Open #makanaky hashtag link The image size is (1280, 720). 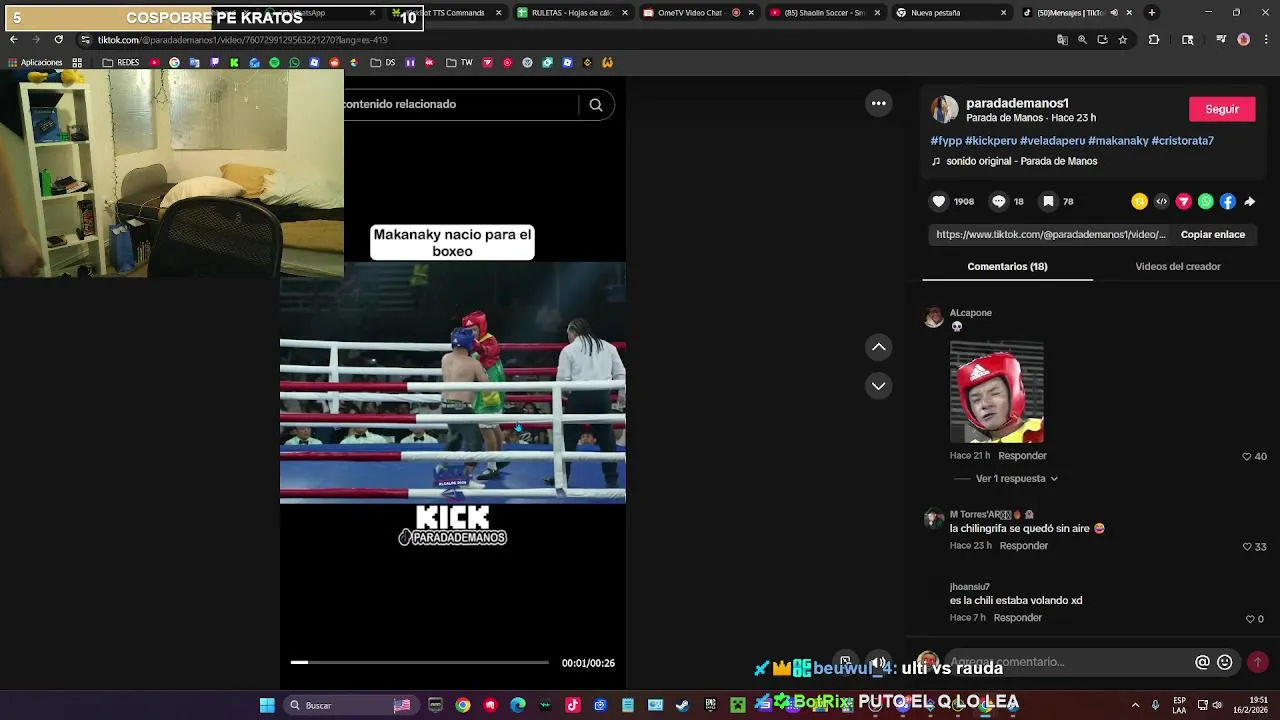pos(1118,141)
